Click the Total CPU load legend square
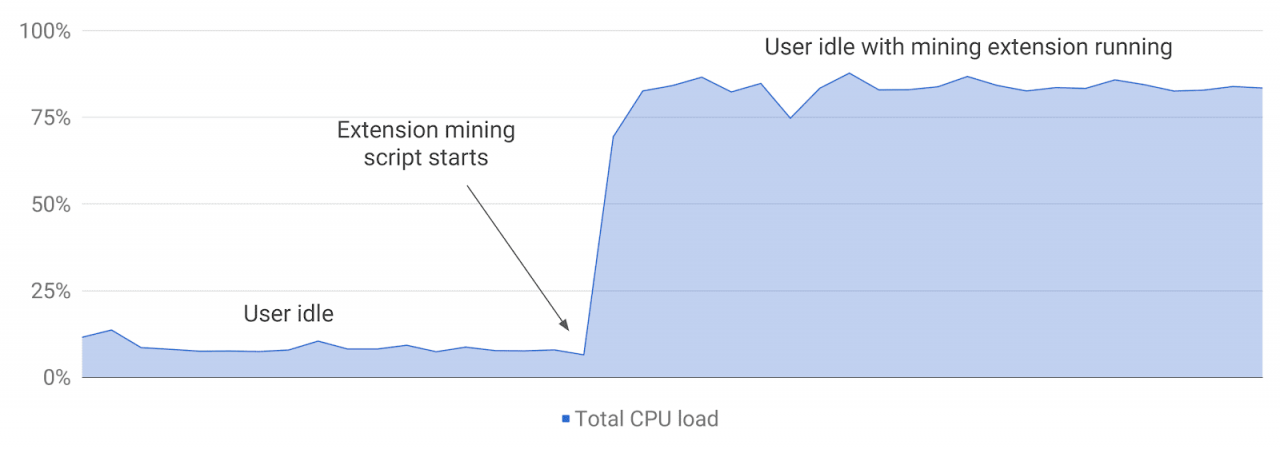Screen dimensions: 1280x449 click(566, 419)
